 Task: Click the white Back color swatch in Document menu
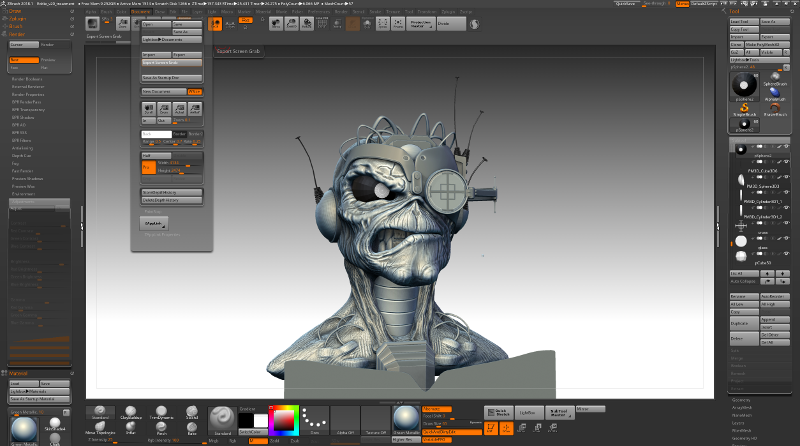point(156,134)
